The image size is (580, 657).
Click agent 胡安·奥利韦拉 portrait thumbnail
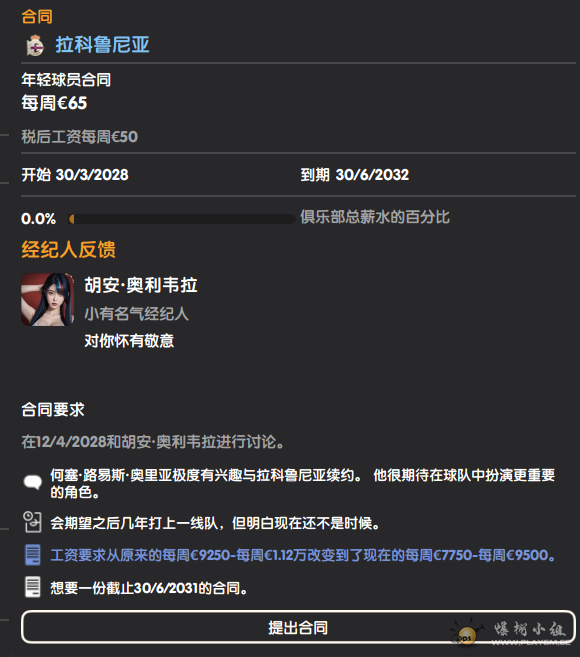(47, 300)
